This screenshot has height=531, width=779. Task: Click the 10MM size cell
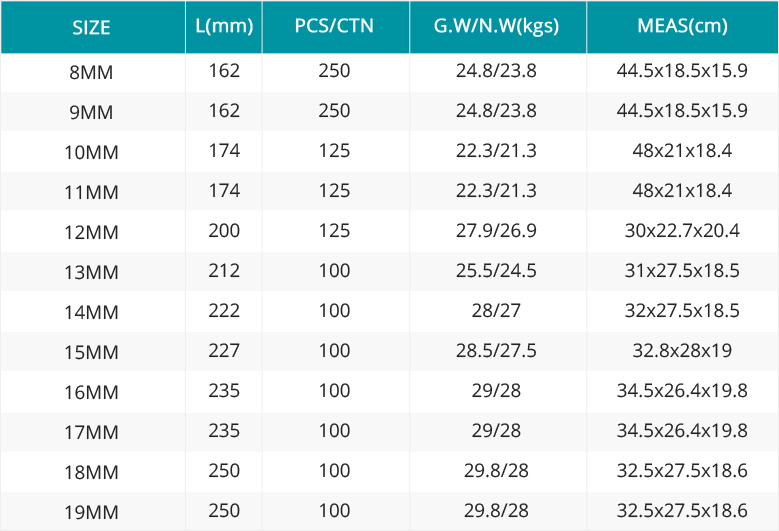(91, 152)
